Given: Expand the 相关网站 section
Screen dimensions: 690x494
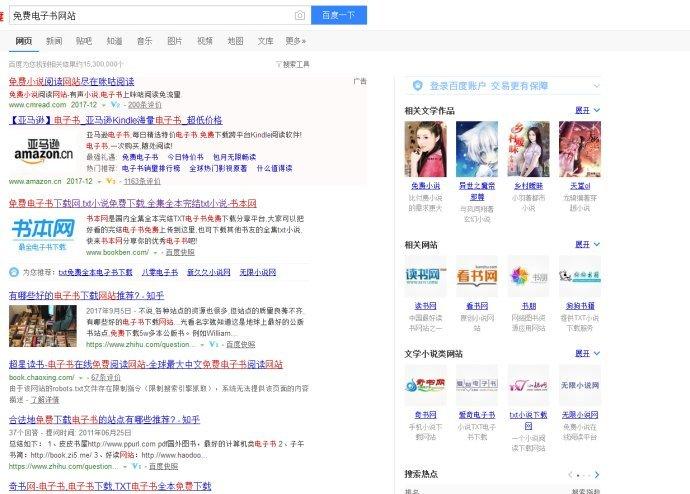Looking at the screenshot, I should [x=588, y=245].
